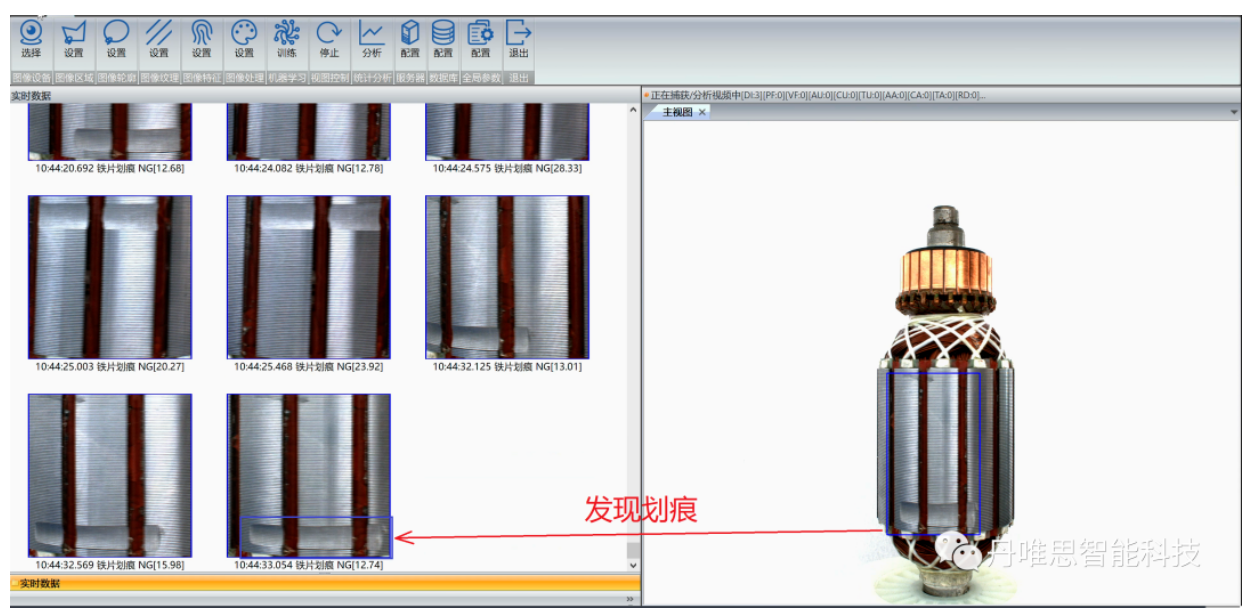
Task: Click the scroll-up arrow of thumbnail list
Action: coord(631,110)
